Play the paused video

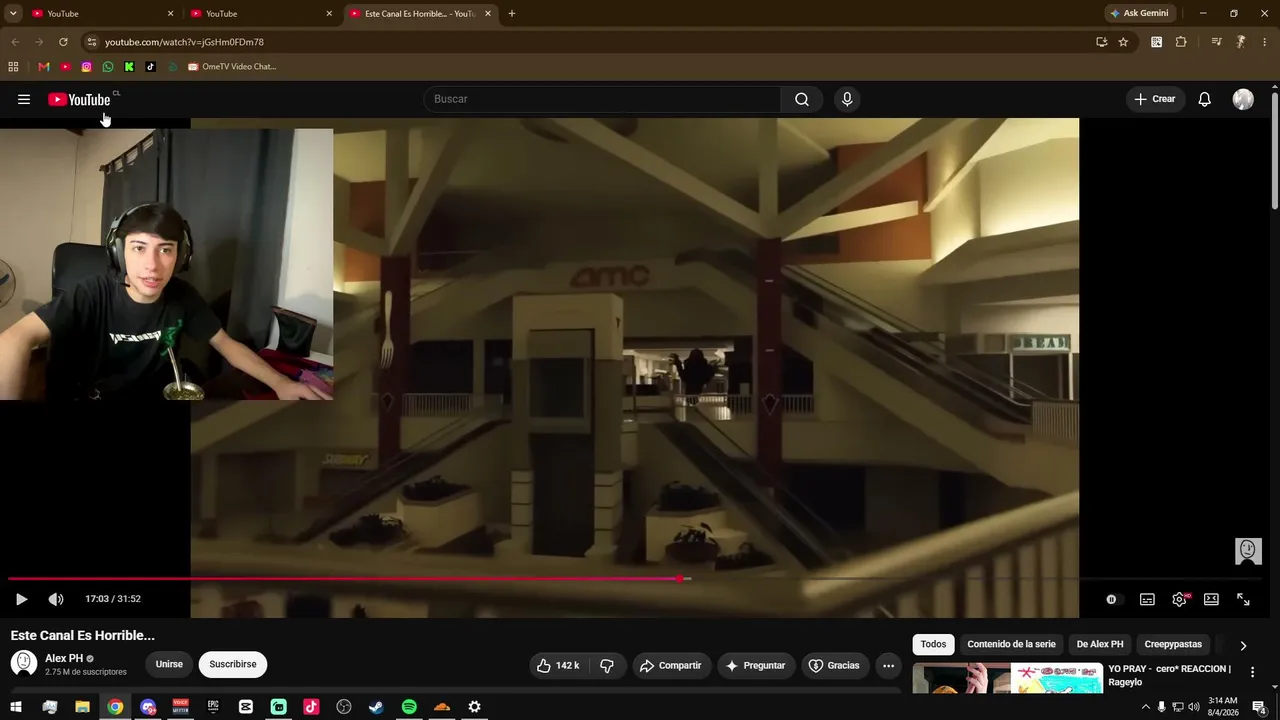(x=21, y=599)
